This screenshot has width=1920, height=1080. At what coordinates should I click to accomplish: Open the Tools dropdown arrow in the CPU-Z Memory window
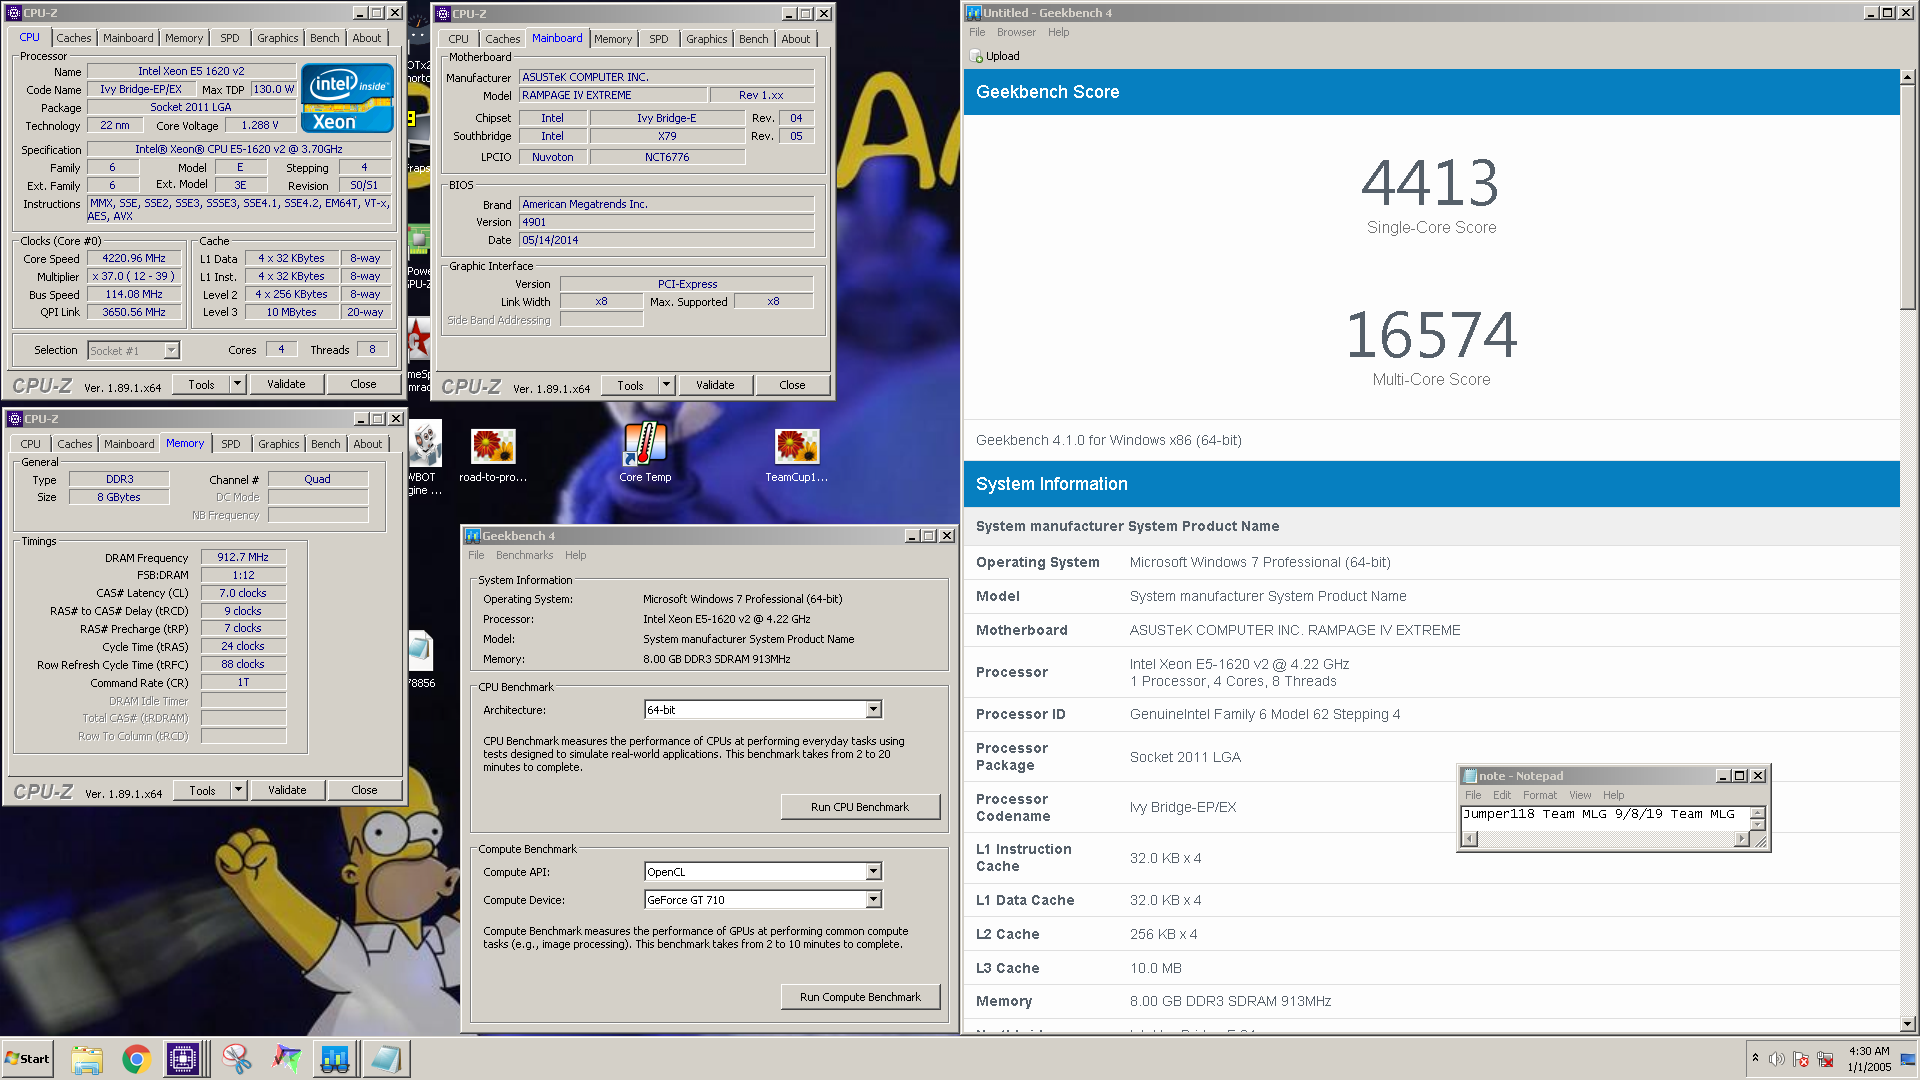(238, 790)
